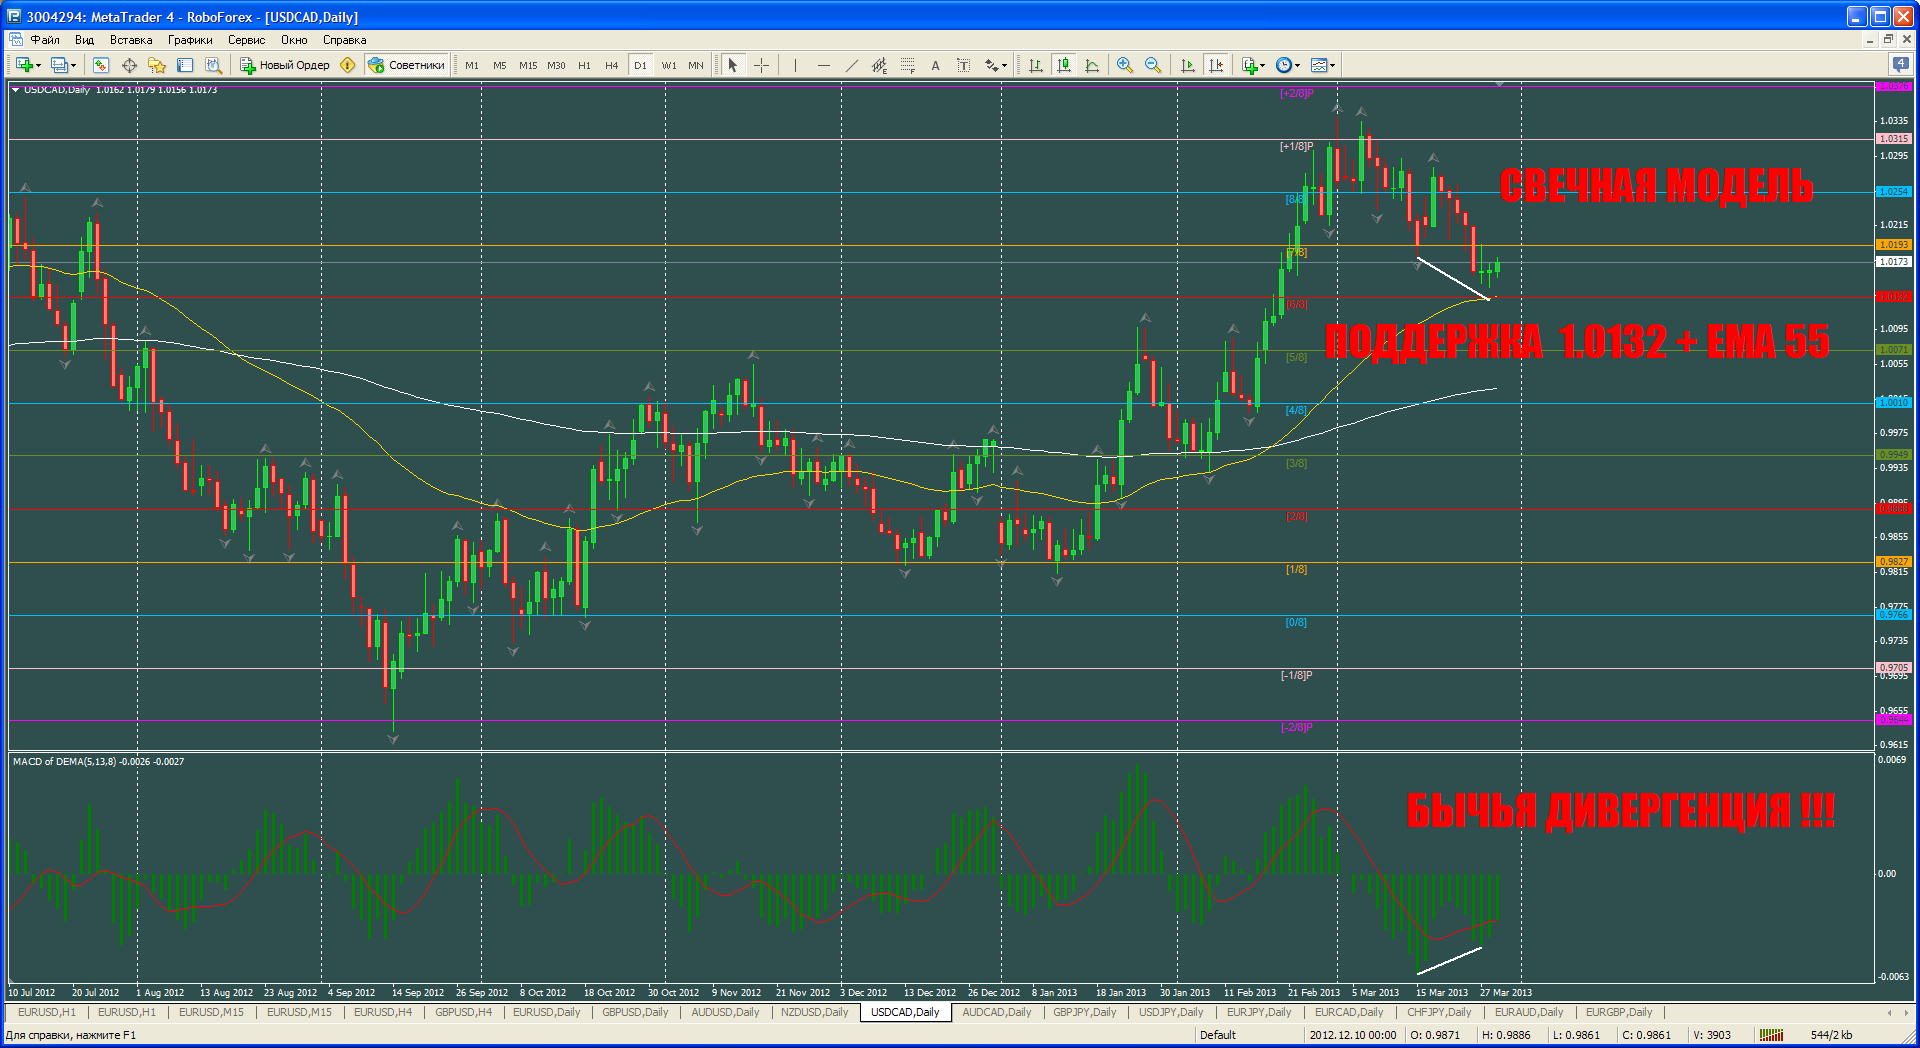Viewport: 1920px width, 1048px height.
Task: Open the Market Watch window icon
Action: (101, 65)
